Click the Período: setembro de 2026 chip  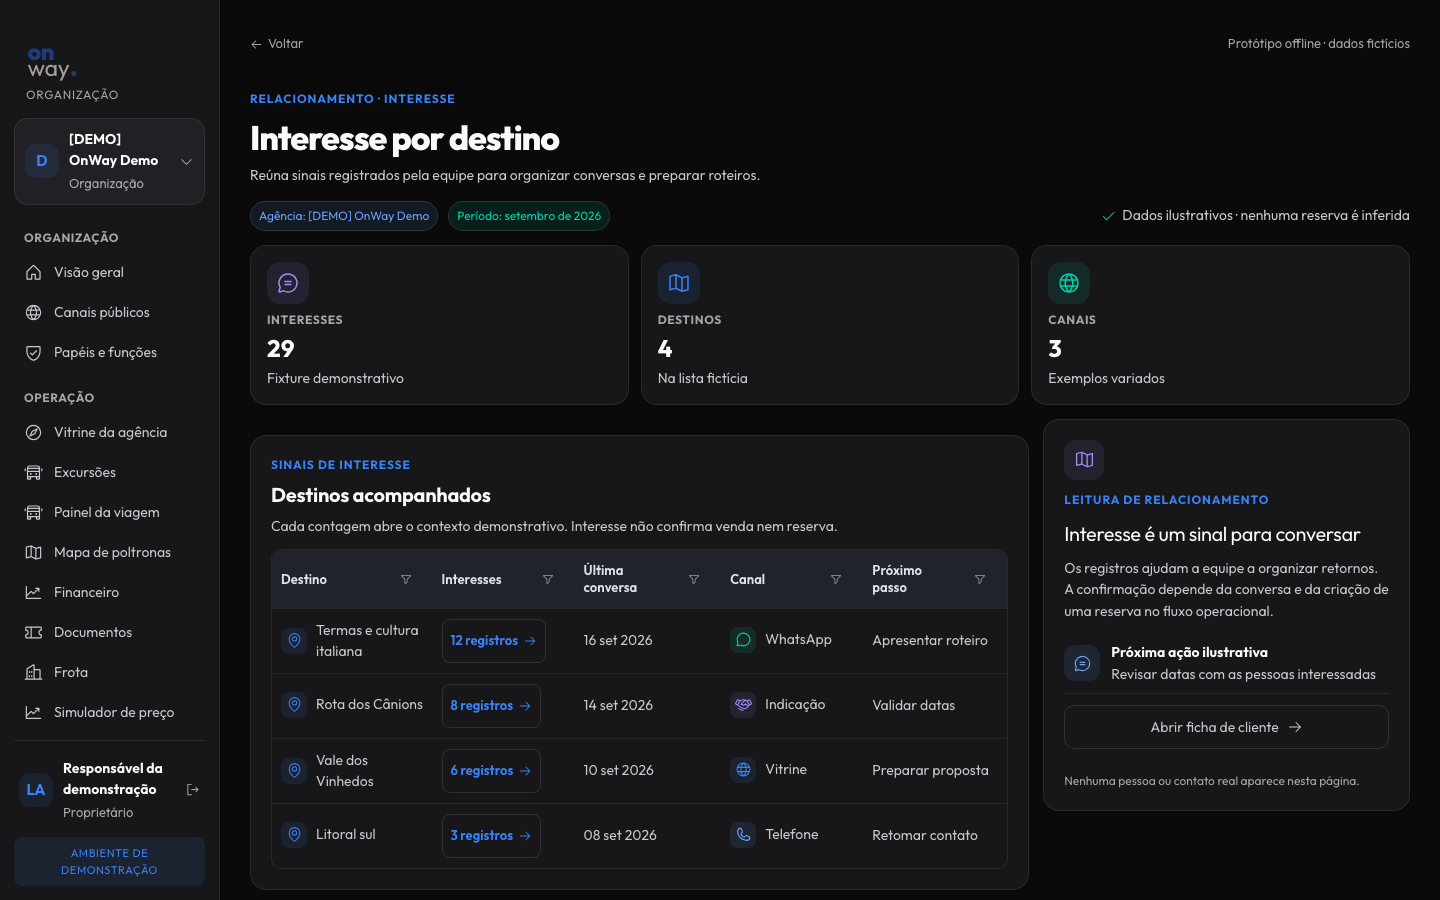pyautogui.click(x=529, y=216)
